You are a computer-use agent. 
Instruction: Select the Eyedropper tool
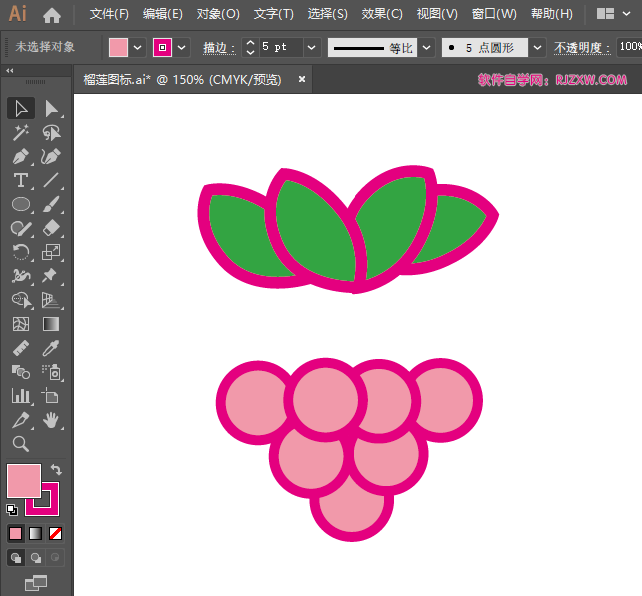(x=51, y=348)
